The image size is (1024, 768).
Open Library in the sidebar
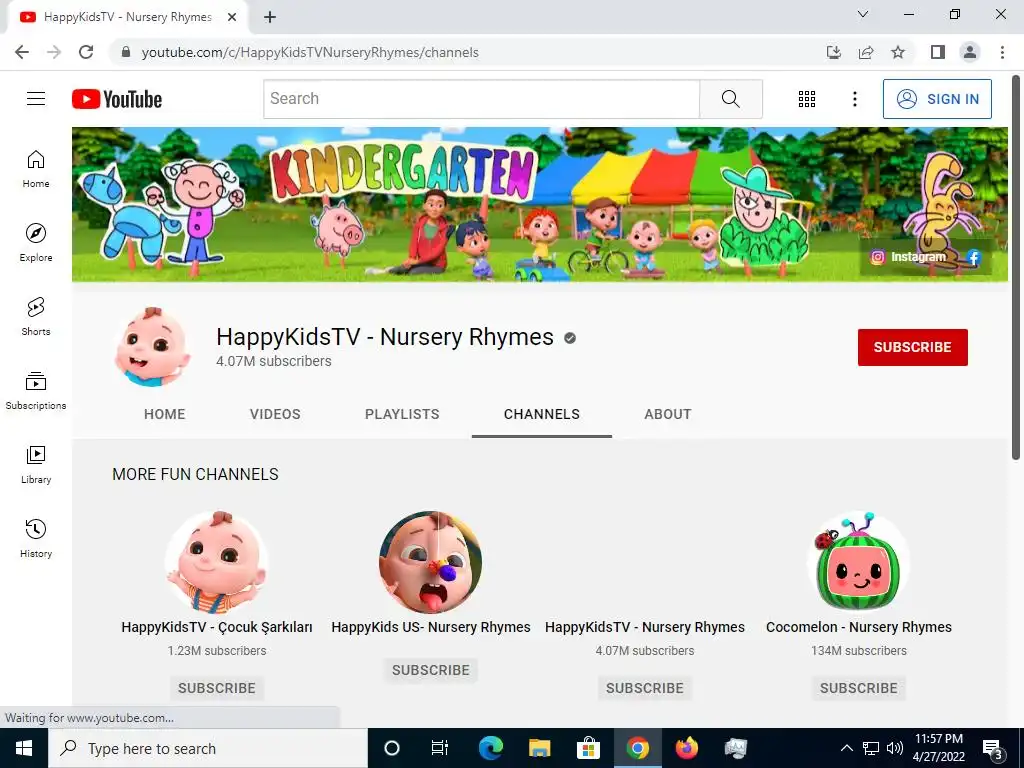click(x=36, y=464)
